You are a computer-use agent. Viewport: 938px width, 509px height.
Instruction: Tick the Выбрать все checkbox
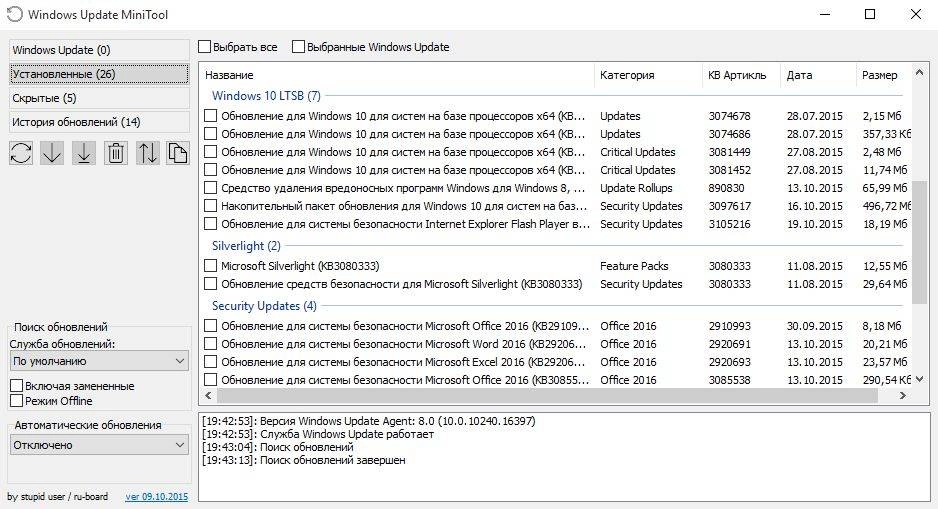click(205, 47)
